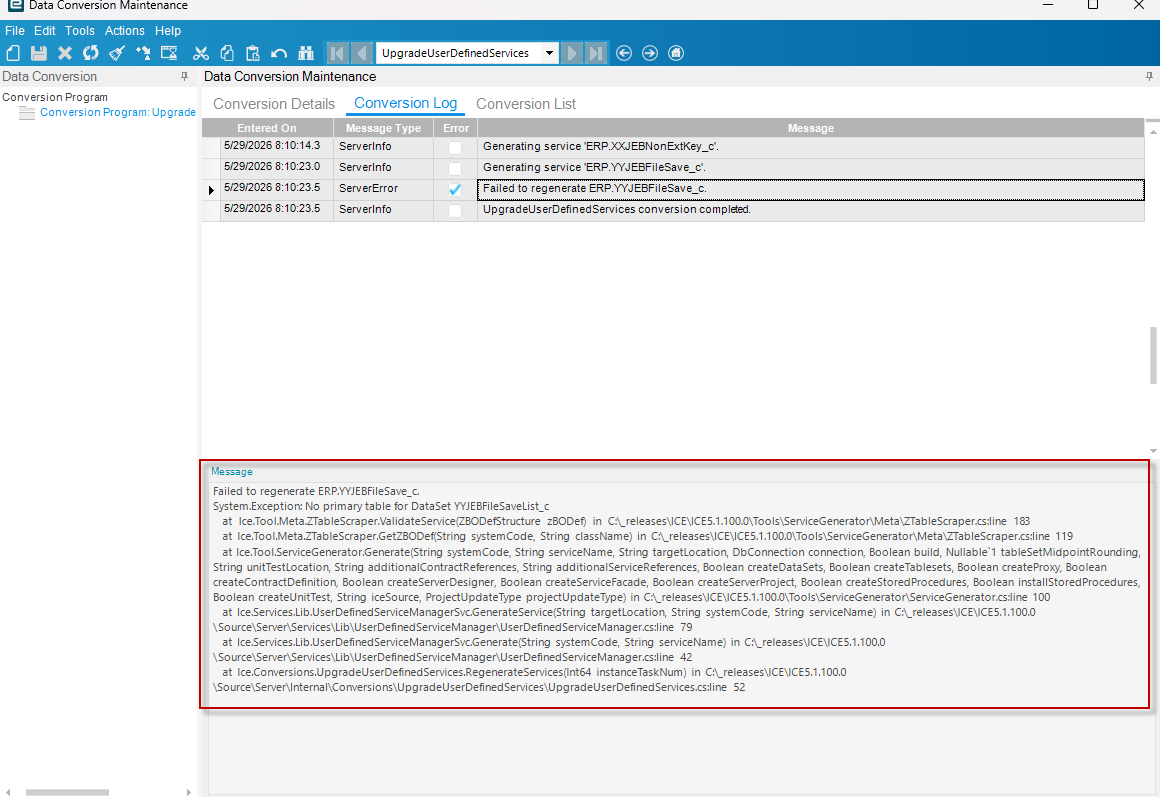1160x797 pixels.
Task: Go to previous record navigation button
Action: point(362,53)
